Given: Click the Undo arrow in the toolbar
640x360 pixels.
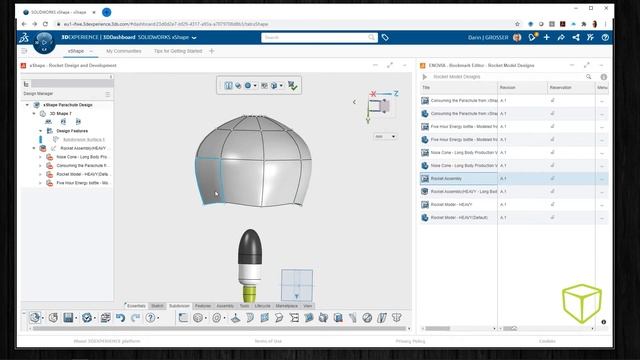Looking at the screenshot, I should pyautogui.click(x=120, y=318).
